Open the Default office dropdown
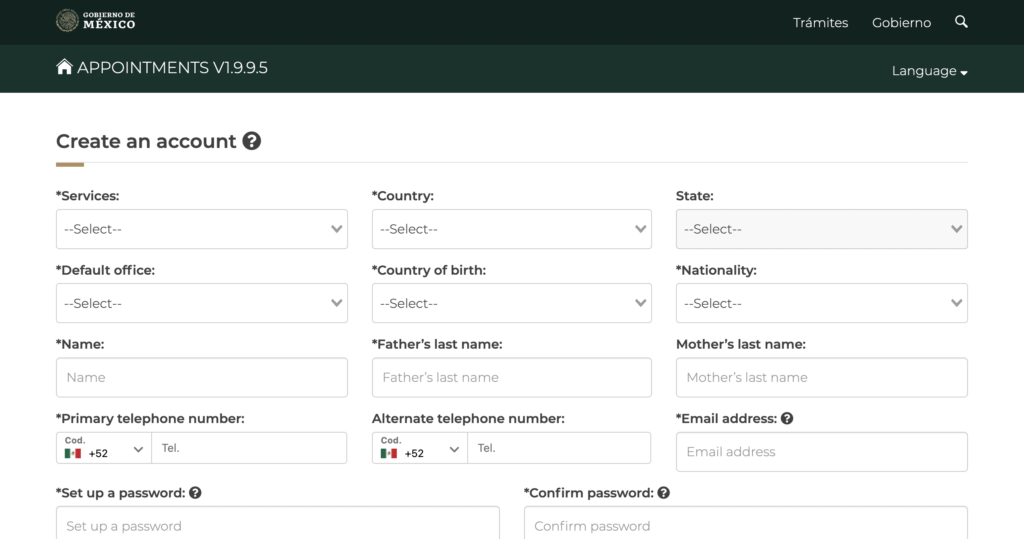 pyautogui.click(x=202, y=303)
